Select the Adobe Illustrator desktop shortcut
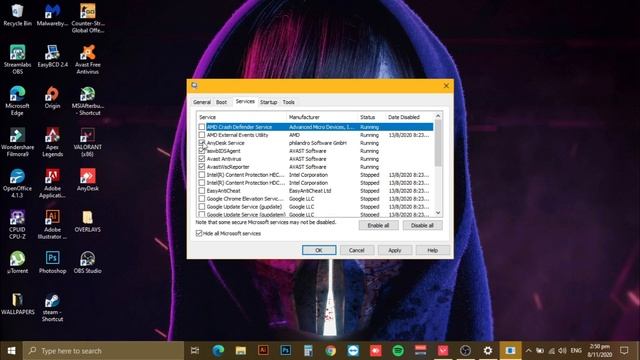Image resolution: width=640 pixels, height=360 pixels. (52, 224)
